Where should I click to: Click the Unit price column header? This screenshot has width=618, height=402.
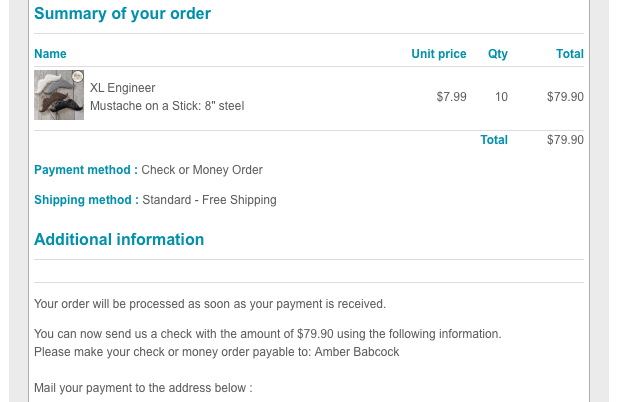point(438,54)
